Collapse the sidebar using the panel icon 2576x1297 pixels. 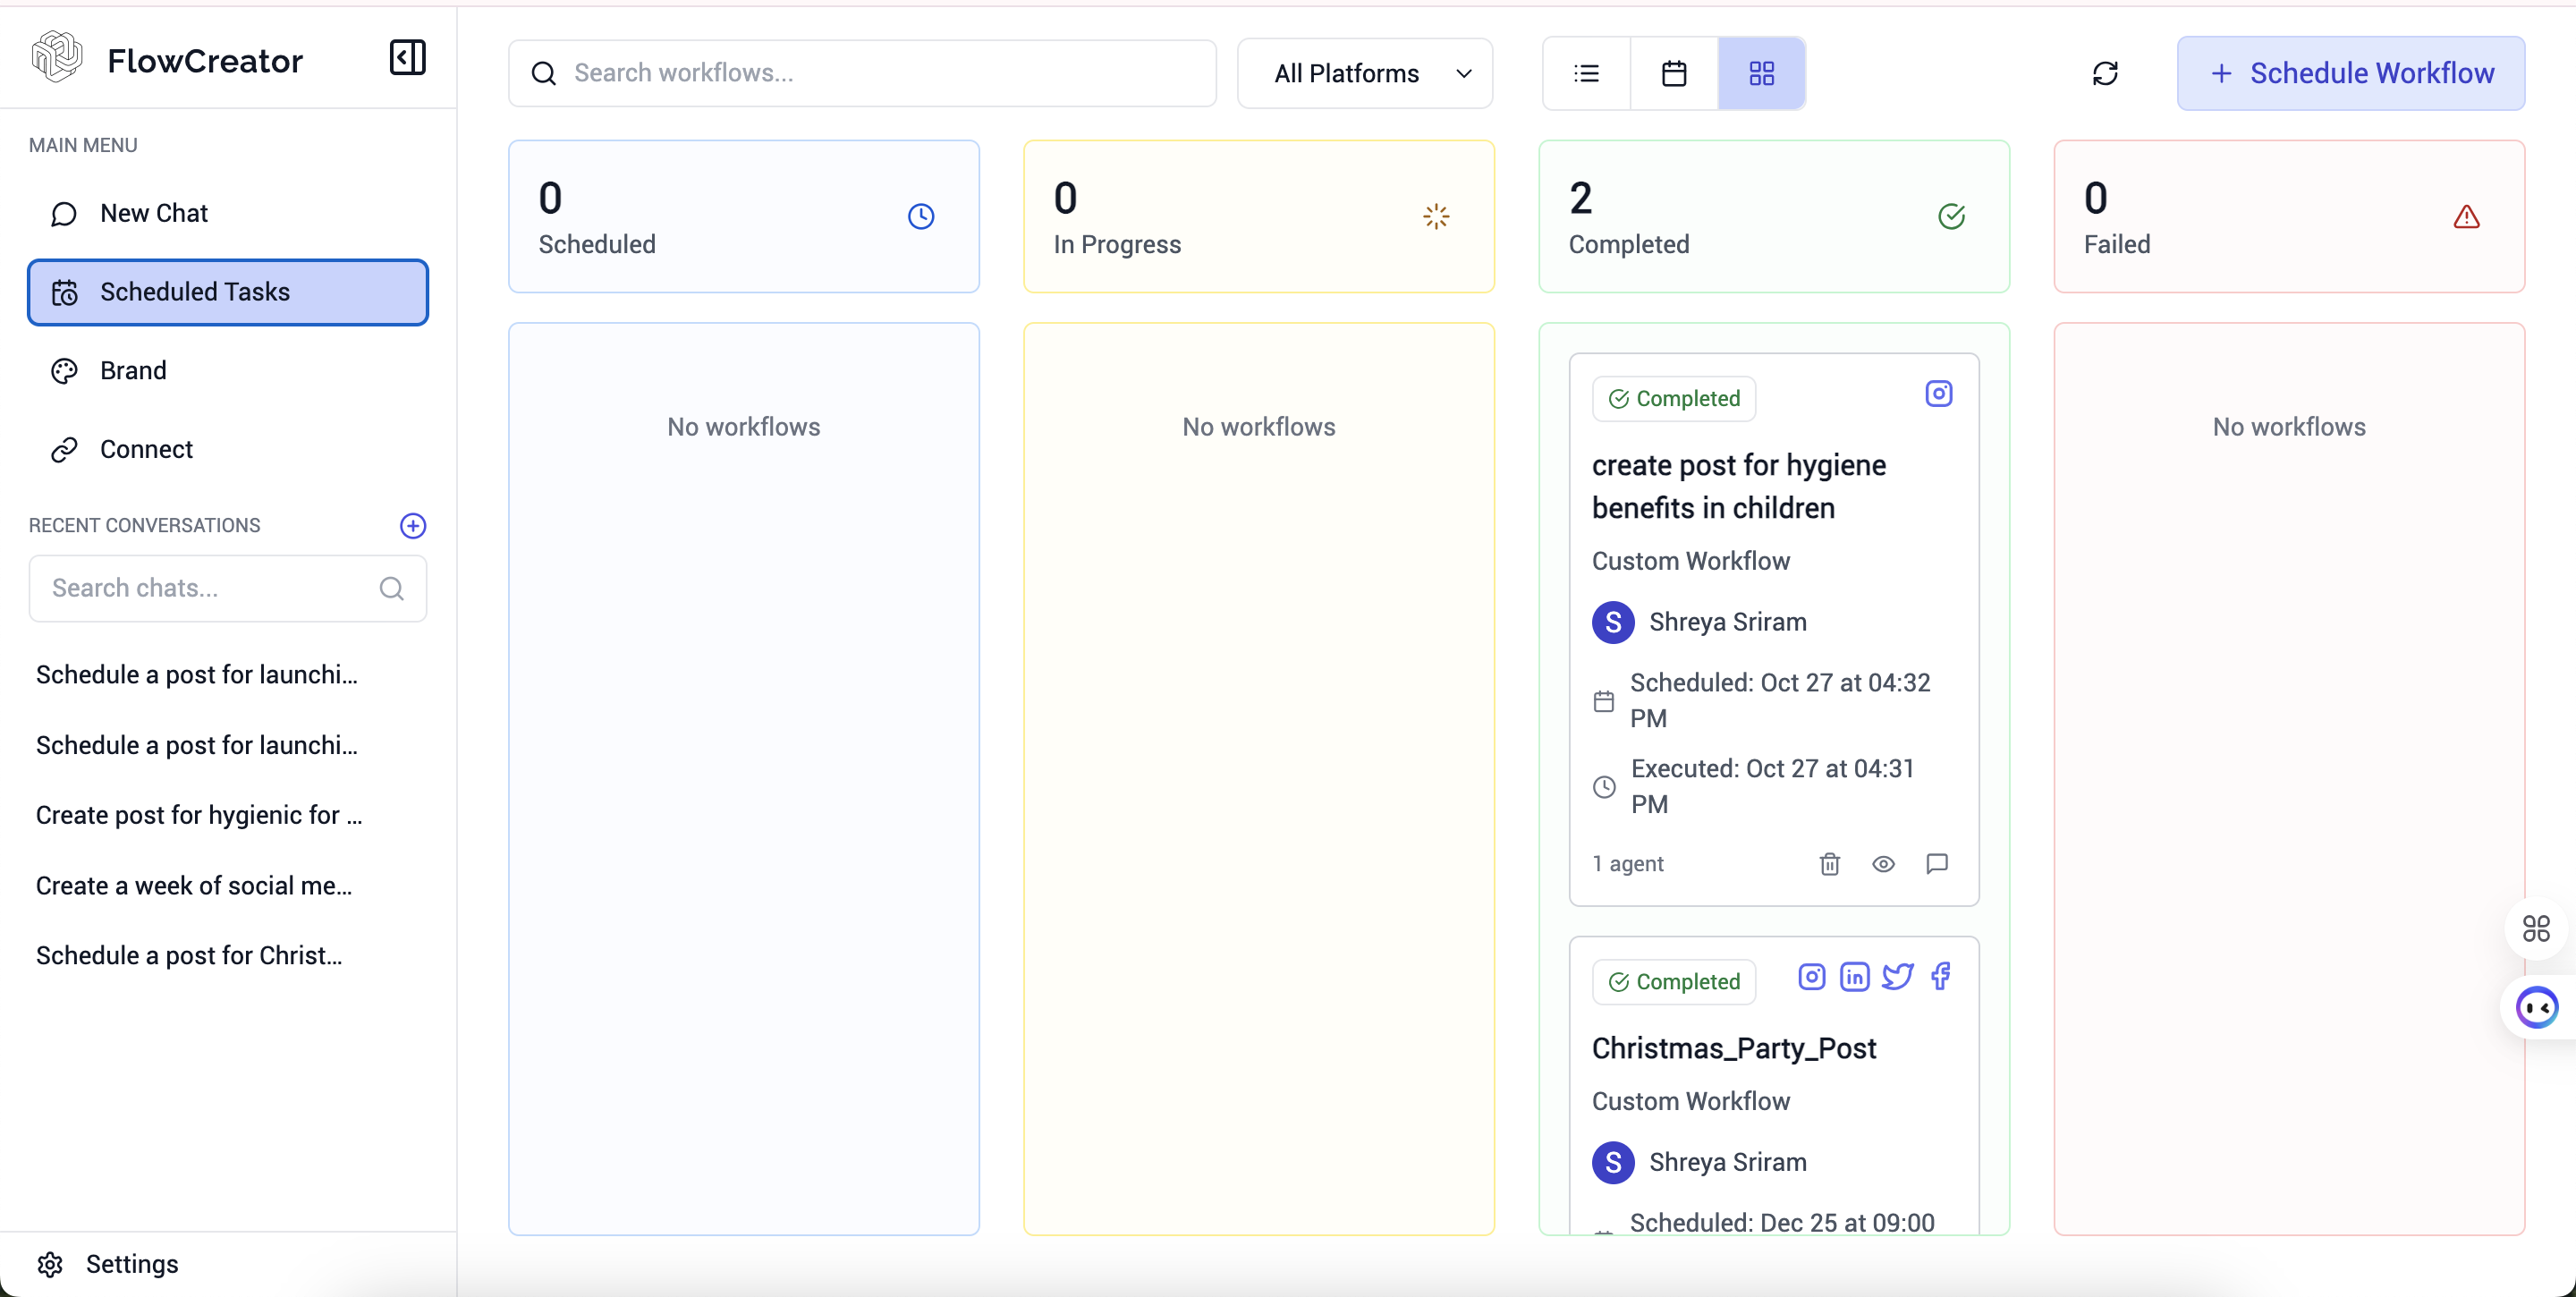click(408, 57)
